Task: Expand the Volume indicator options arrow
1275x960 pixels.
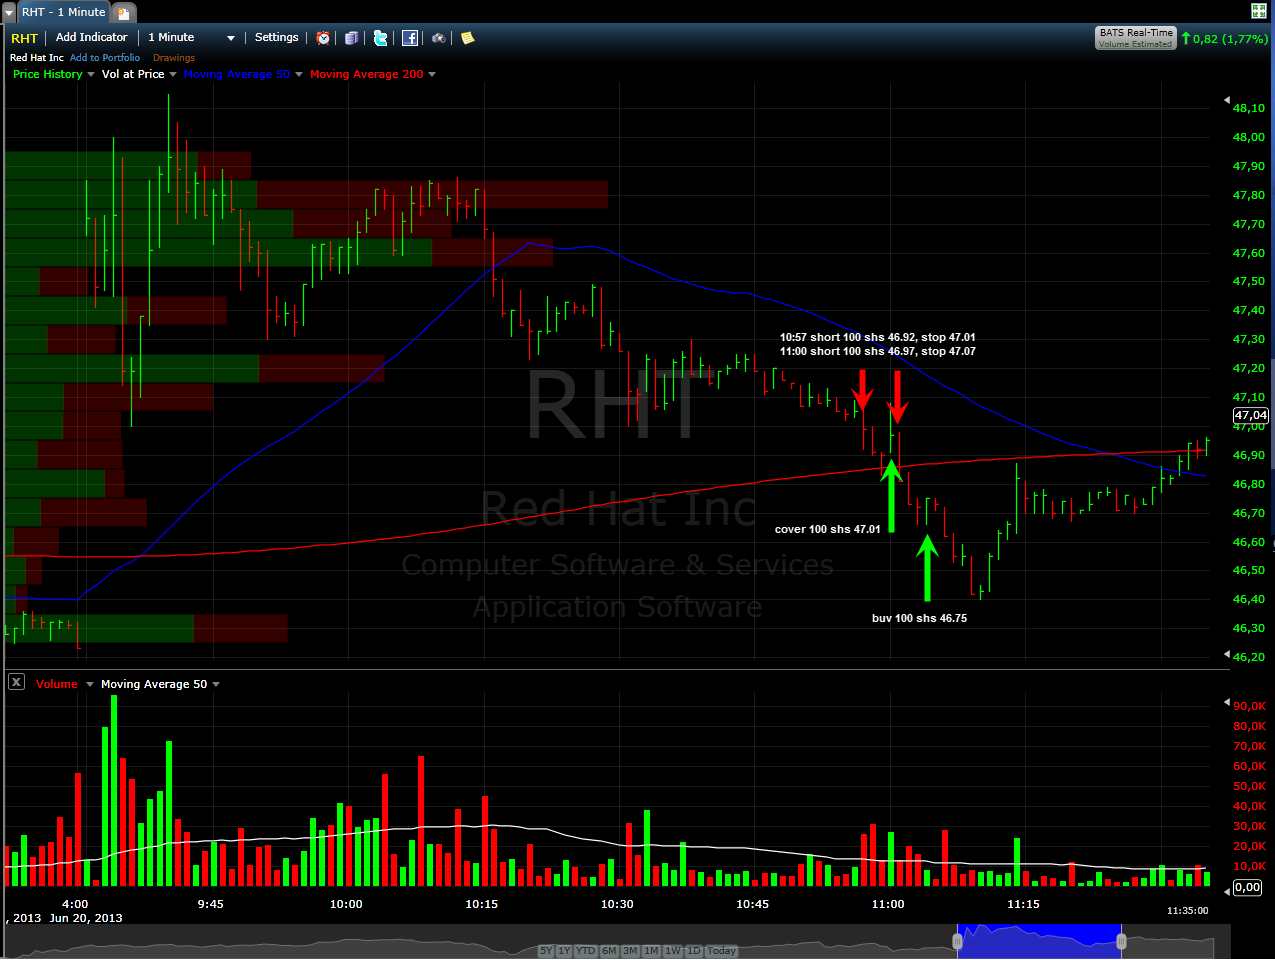Action: pos(90,685)
